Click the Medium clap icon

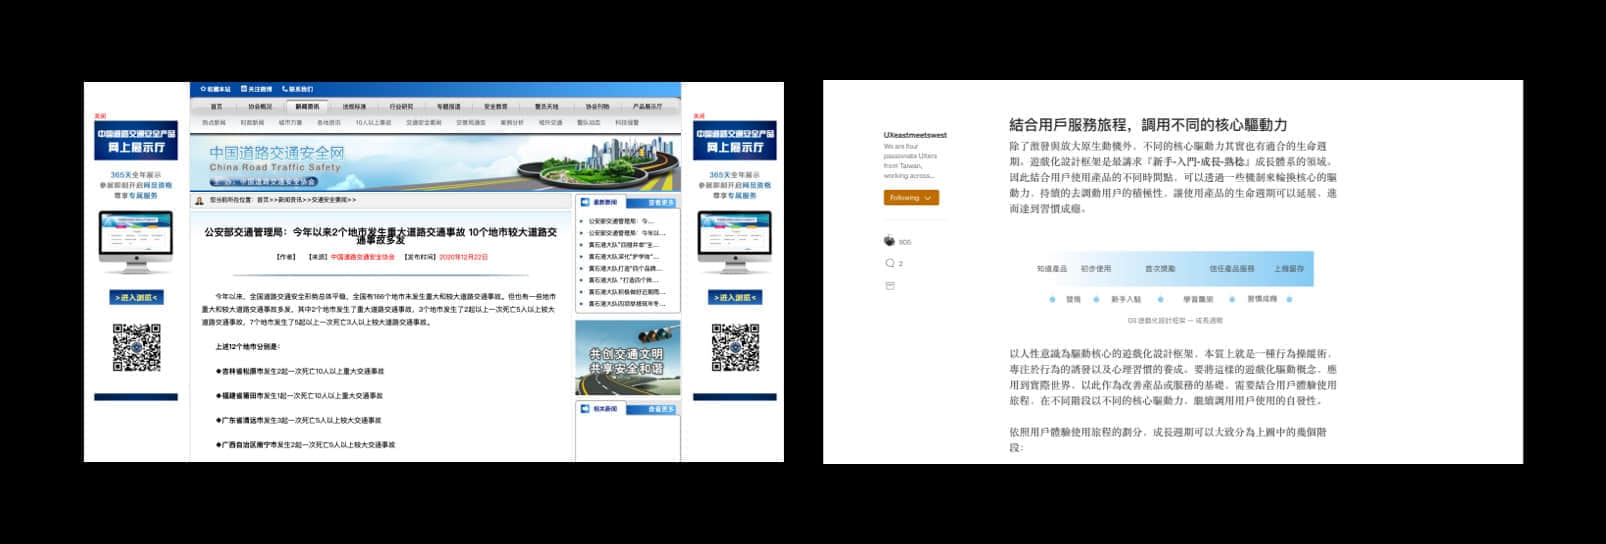point(890,241)
